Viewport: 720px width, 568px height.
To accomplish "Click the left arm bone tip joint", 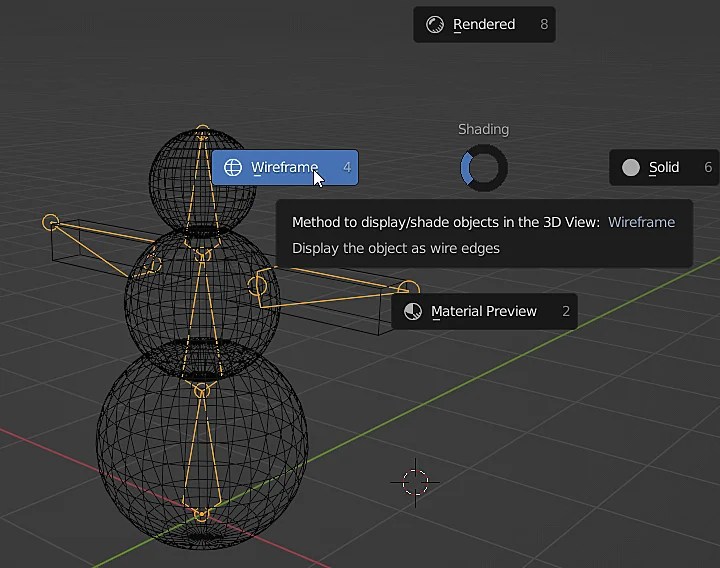I will 51,223.
